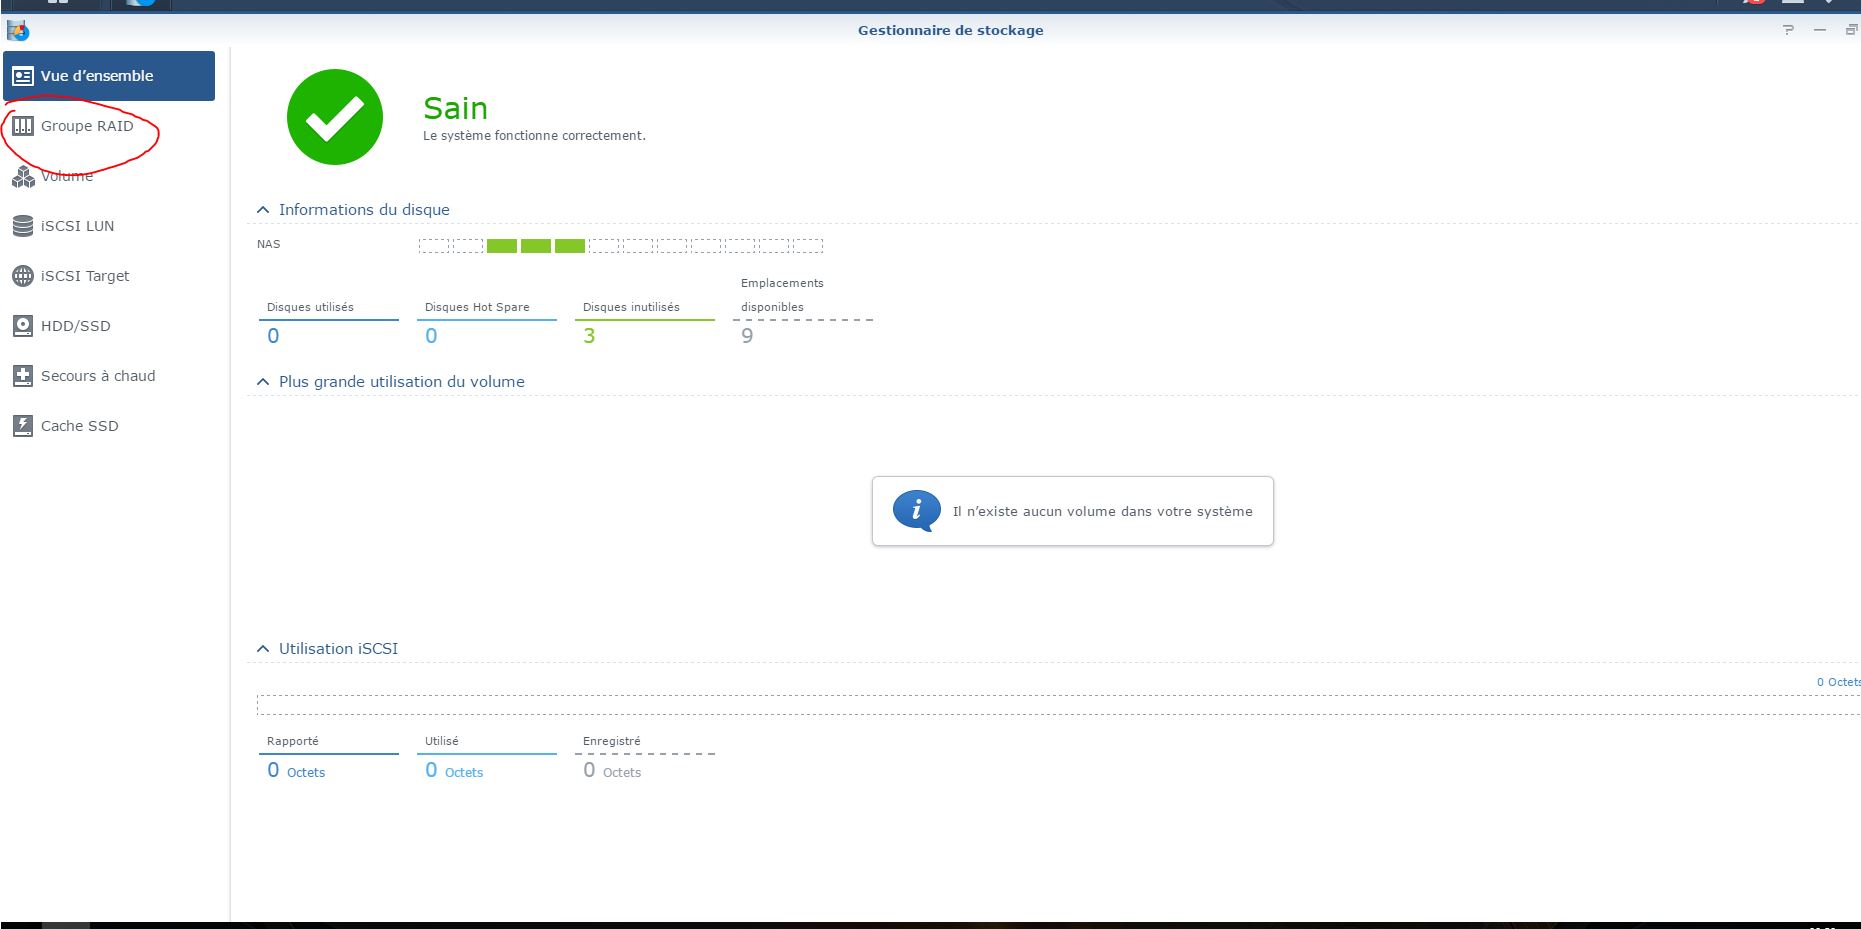Open the Groupe RAID section
Image resolution: width=1861 pixels, height=929 pixels.
coord(109,126)
